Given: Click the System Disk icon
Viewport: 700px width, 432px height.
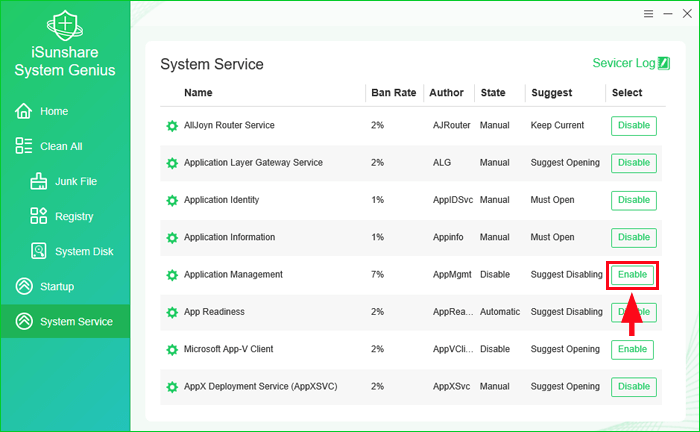Looking at the screenshot, I should click(38, 251).
